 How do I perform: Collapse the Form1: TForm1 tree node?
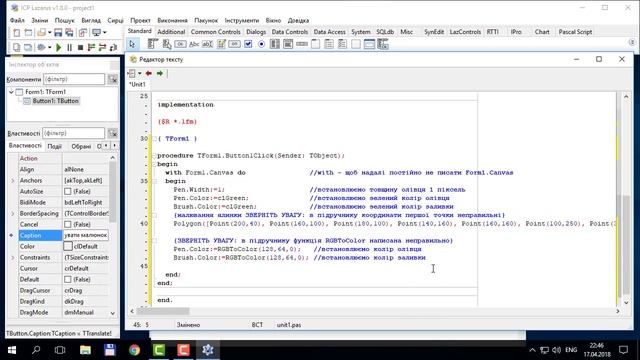coord(11,92)
